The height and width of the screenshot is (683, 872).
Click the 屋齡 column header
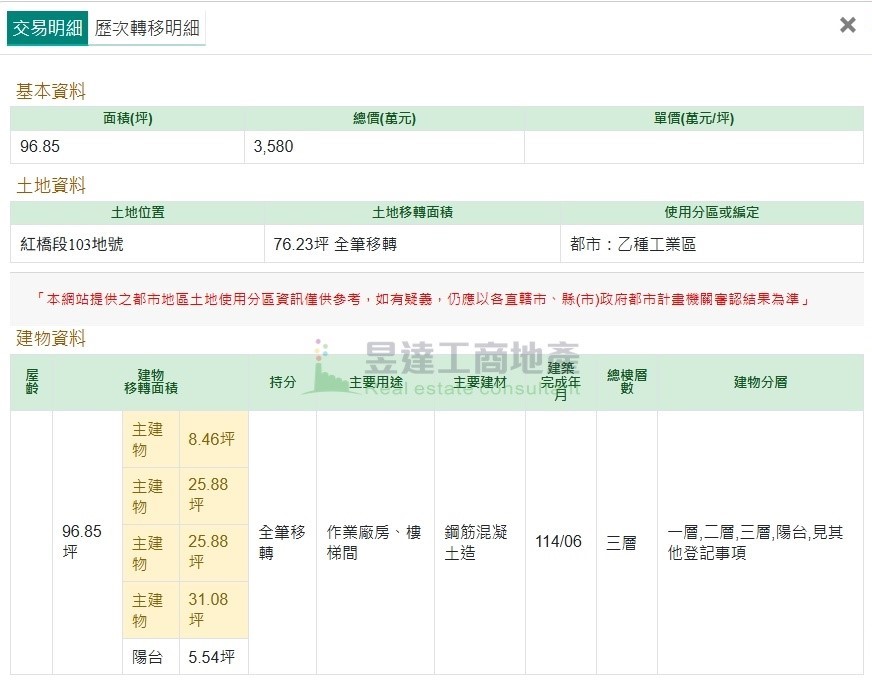click(31, 382)
